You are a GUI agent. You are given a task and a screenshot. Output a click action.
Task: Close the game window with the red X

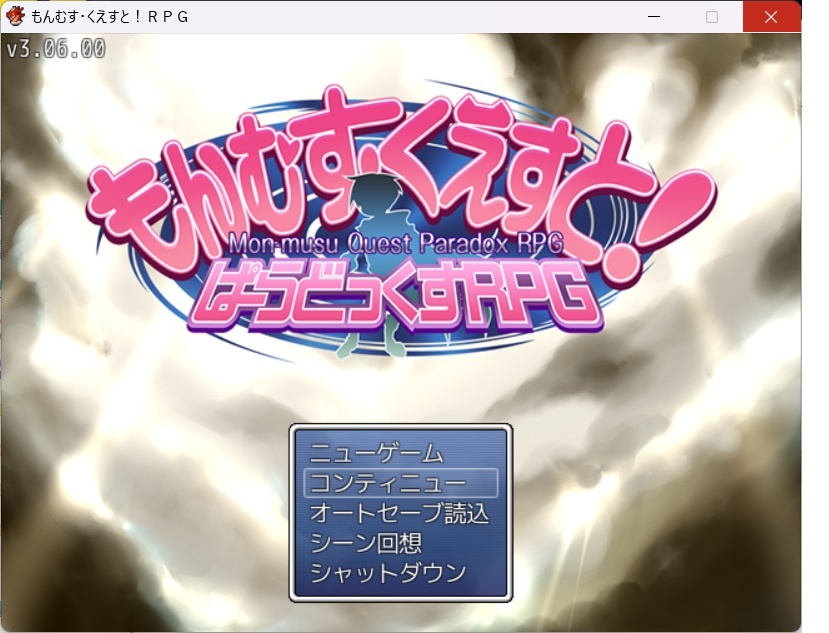point(771,17)
